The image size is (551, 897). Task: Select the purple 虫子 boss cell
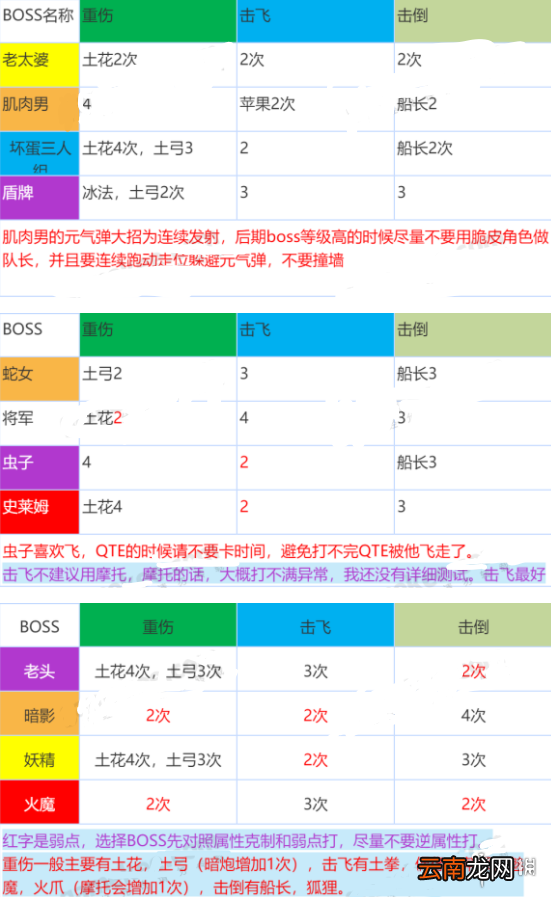click(39, 467)
